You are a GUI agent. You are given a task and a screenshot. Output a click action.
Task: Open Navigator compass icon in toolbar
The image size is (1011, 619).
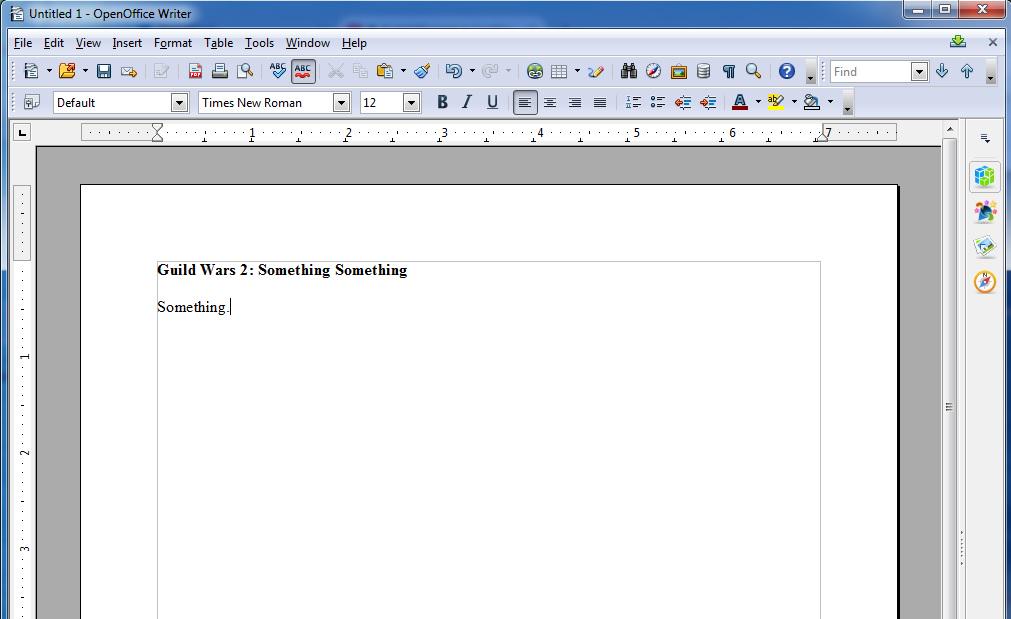pos(653,71)
